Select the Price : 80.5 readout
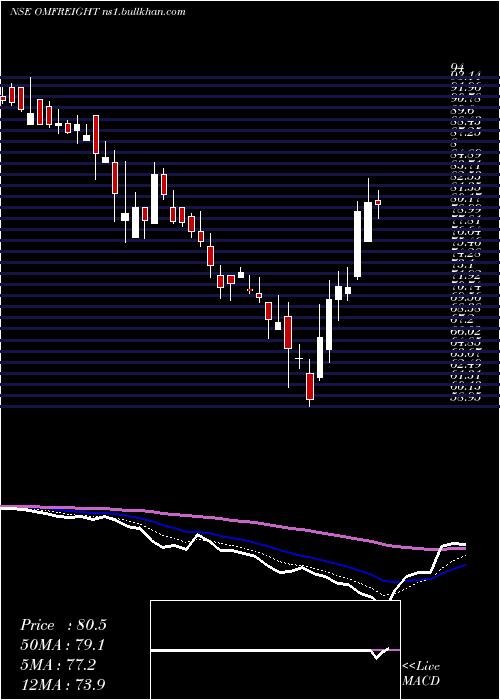 point(63,625)
